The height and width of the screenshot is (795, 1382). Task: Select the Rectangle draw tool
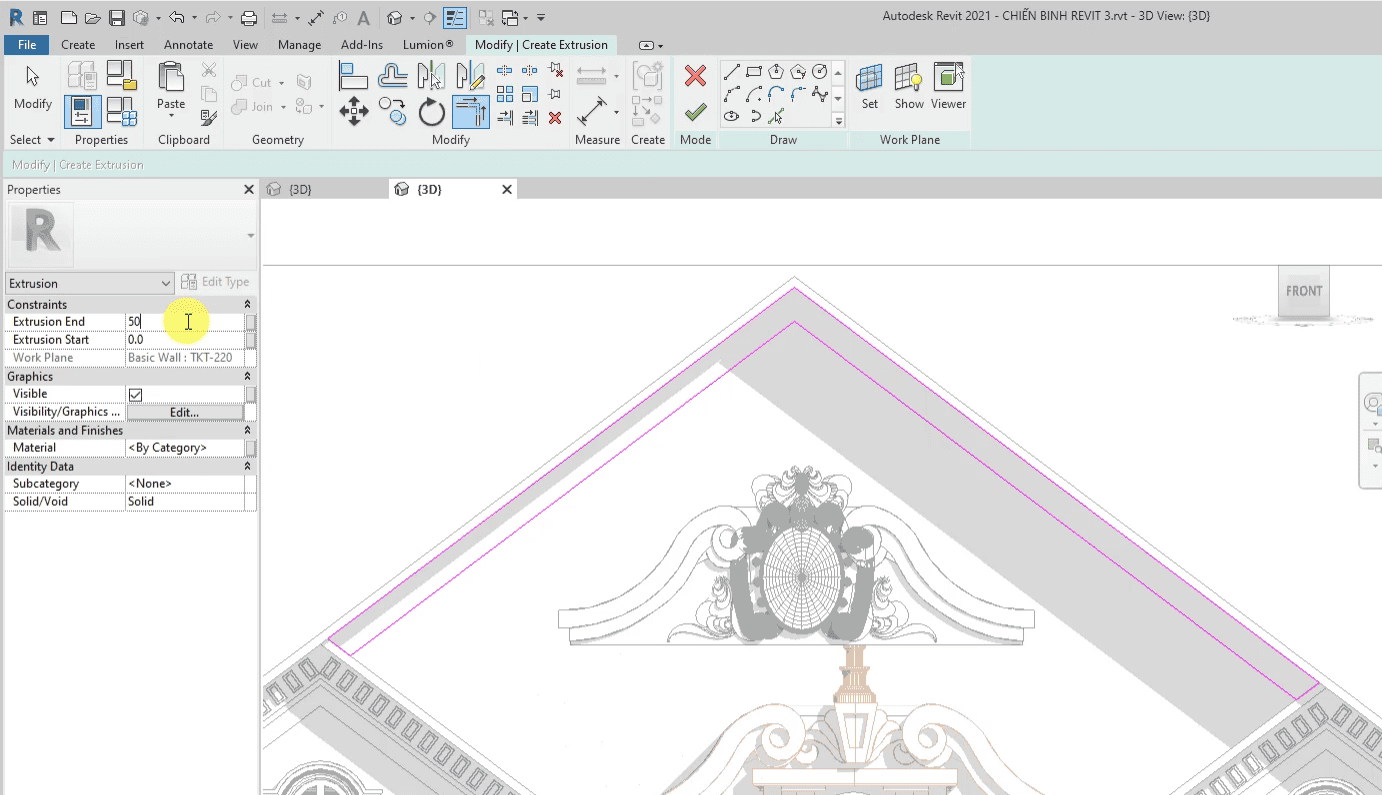click(x=754, y=71)
